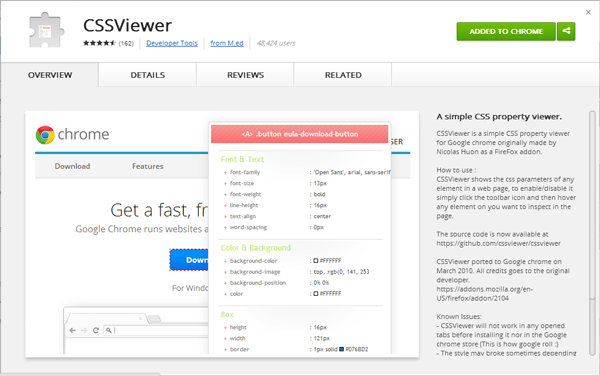Click the reload icon in pictured browser

[96, 330]
